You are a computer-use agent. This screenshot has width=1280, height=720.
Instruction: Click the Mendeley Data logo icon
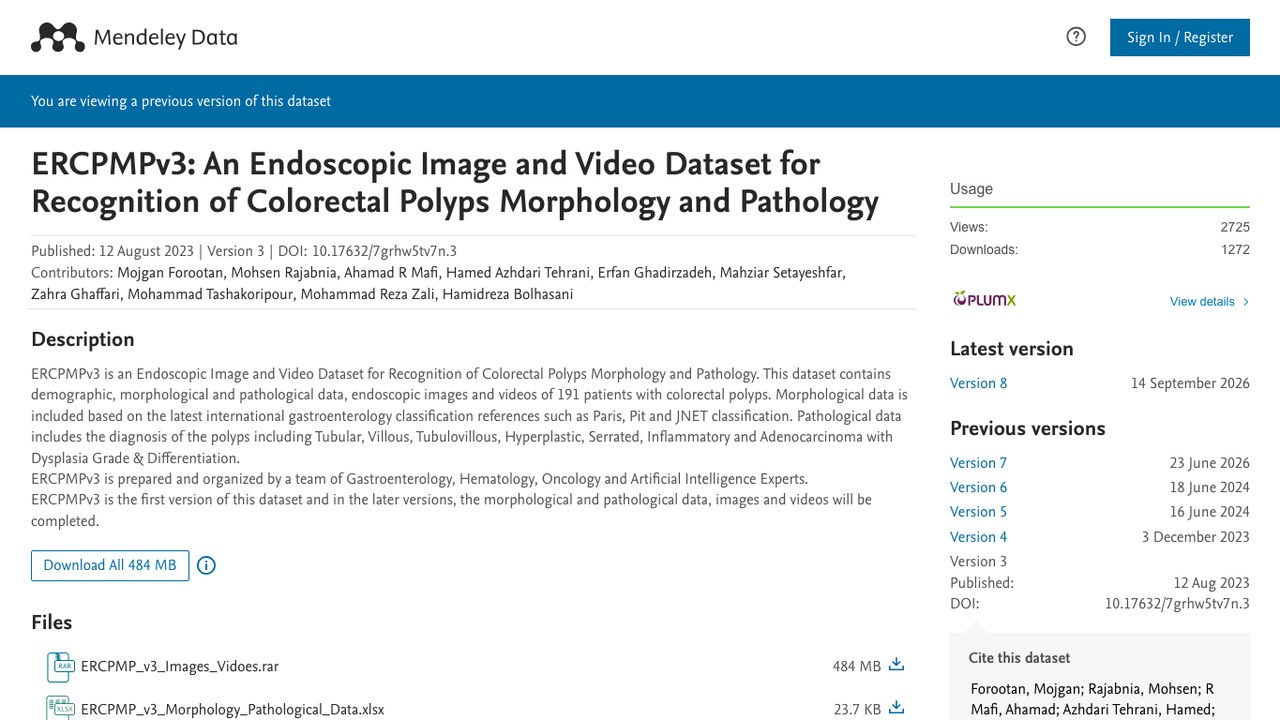click(58, 38)
